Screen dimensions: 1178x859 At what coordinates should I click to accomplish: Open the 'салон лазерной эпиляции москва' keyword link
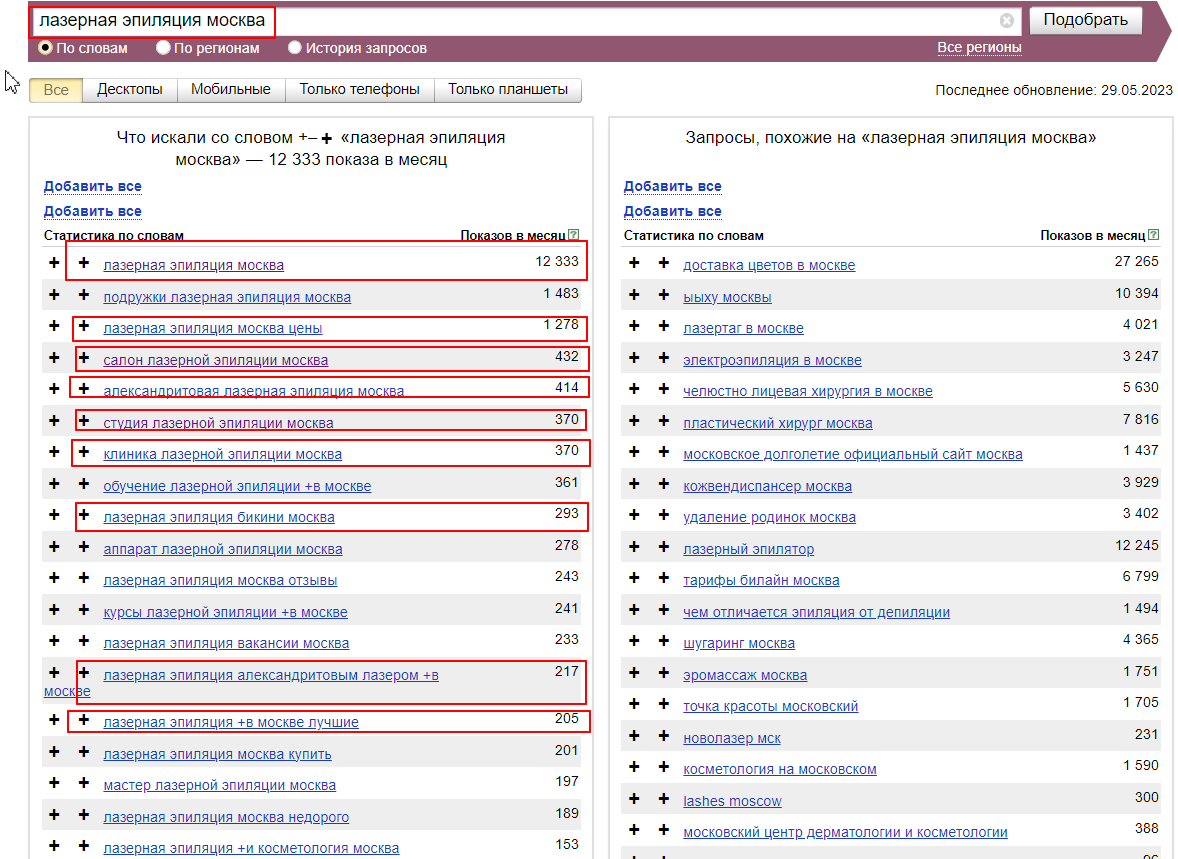point(216,360)
